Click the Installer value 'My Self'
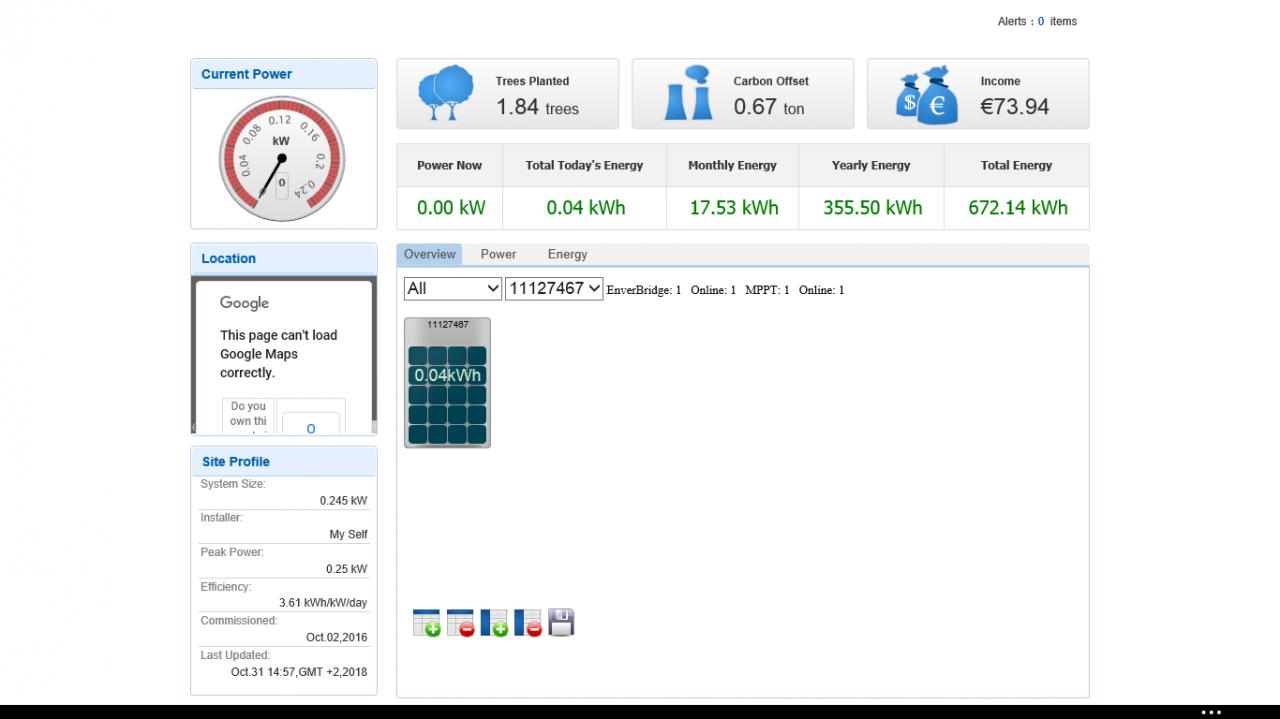The image size is (1280, 719). coord(348,534)
